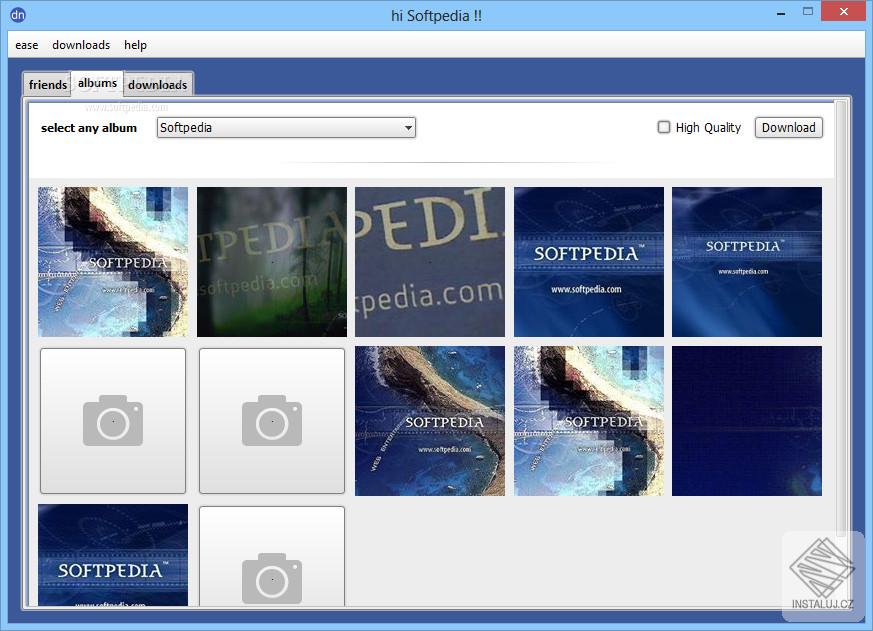Image resolution: width=873 pixels, height=631 pixels.
Task: Click the second camera placeholder in second row
Action: [272, 420]
